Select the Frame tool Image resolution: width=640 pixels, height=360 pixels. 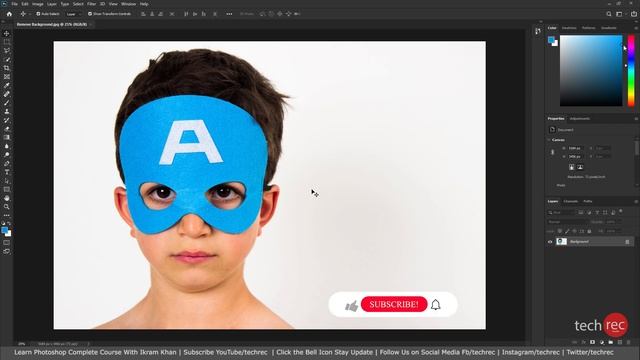7,77
